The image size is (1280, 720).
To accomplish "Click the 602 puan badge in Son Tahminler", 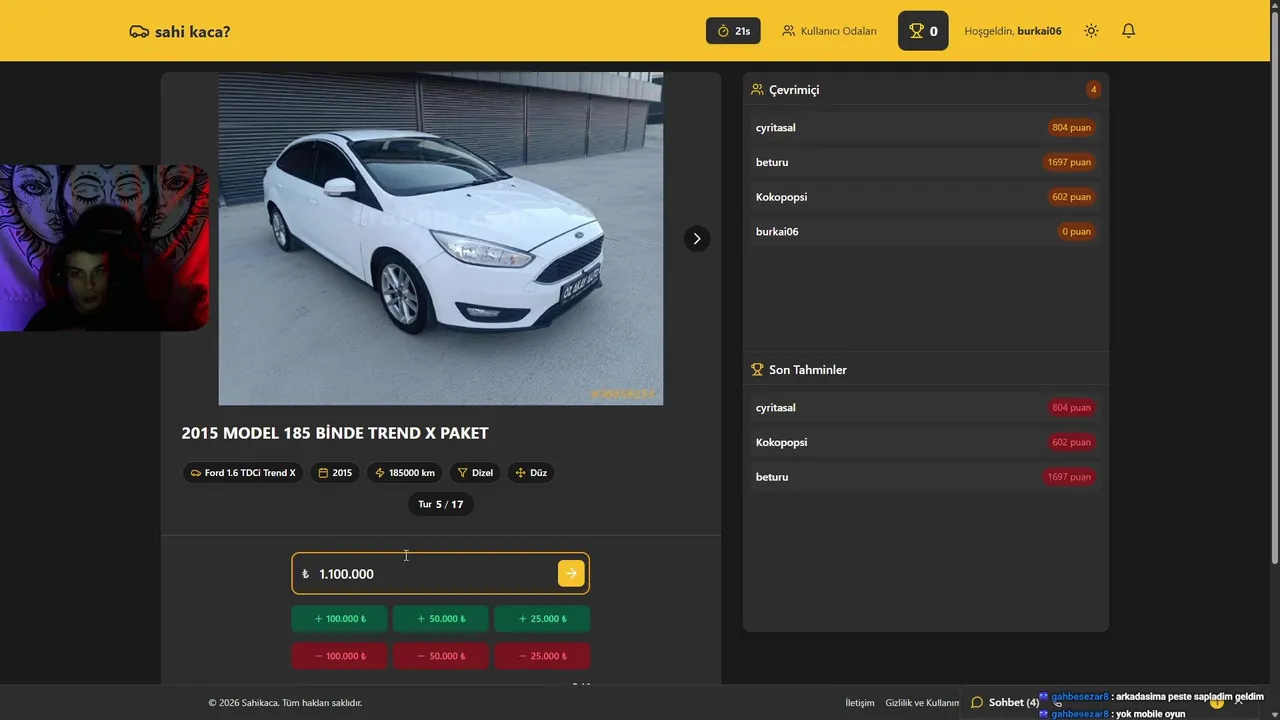I will pyautogui.click(x=1071, y=442).
